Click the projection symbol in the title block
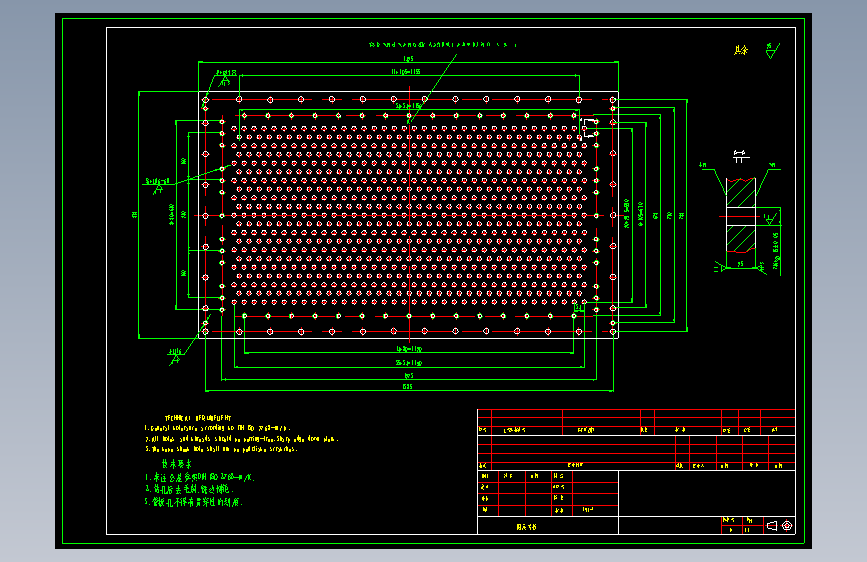867x562 pixels. tap(780, 525)
